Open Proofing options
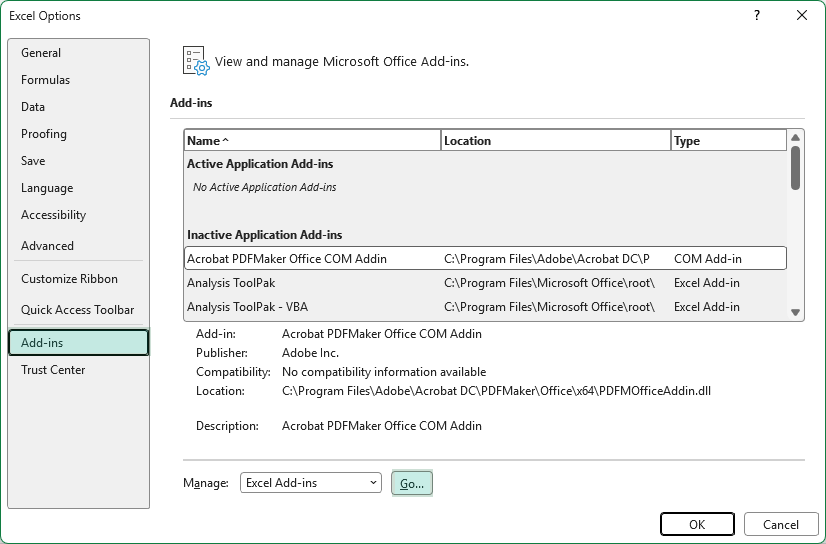 point(78,134)
